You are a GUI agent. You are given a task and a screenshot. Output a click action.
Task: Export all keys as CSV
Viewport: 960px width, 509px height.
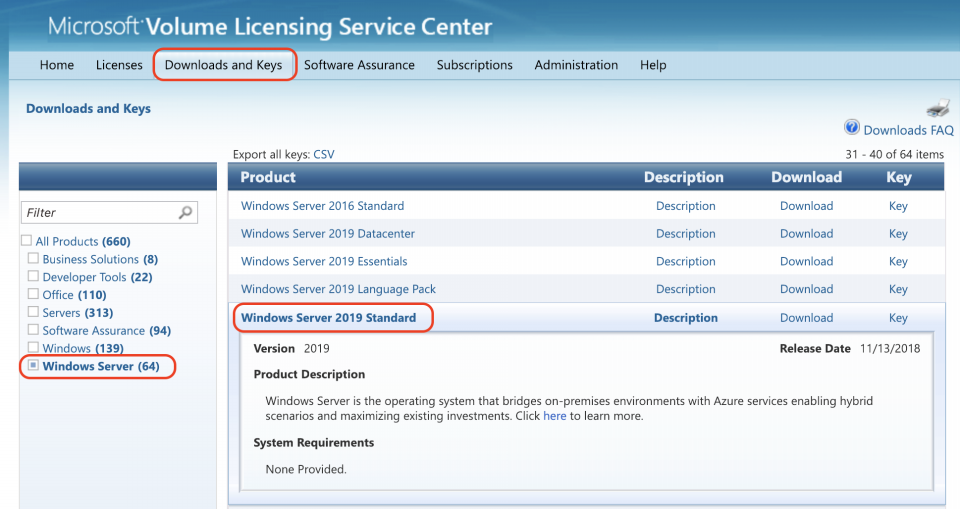324,155
